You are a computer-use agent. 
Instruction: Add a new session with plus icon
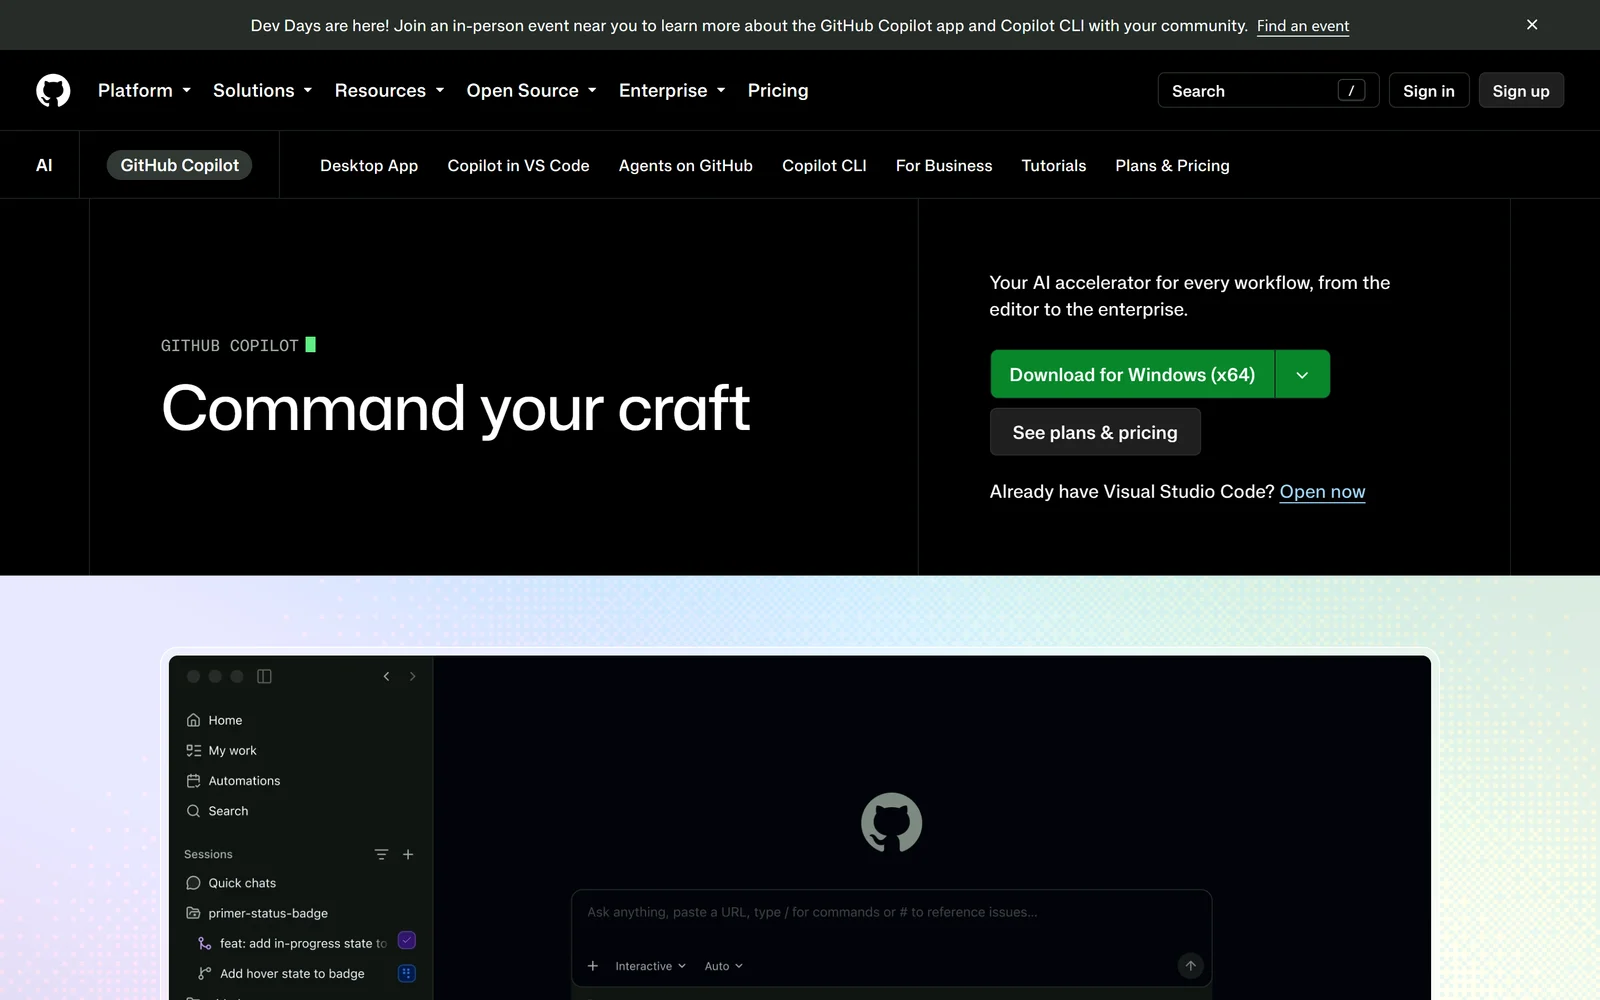(408, 854)
